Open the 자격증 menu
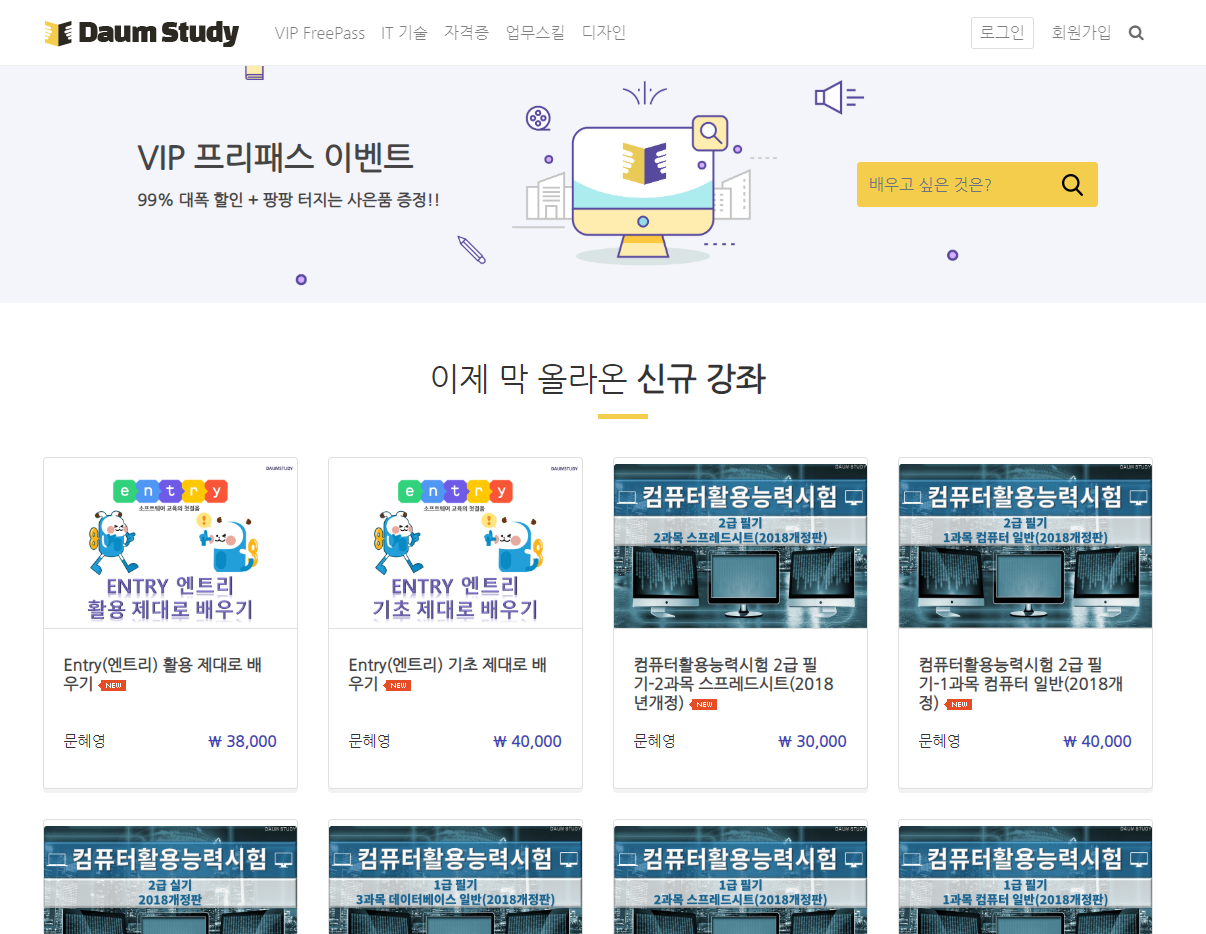The image size is (1206, 934). coord(466,32)
